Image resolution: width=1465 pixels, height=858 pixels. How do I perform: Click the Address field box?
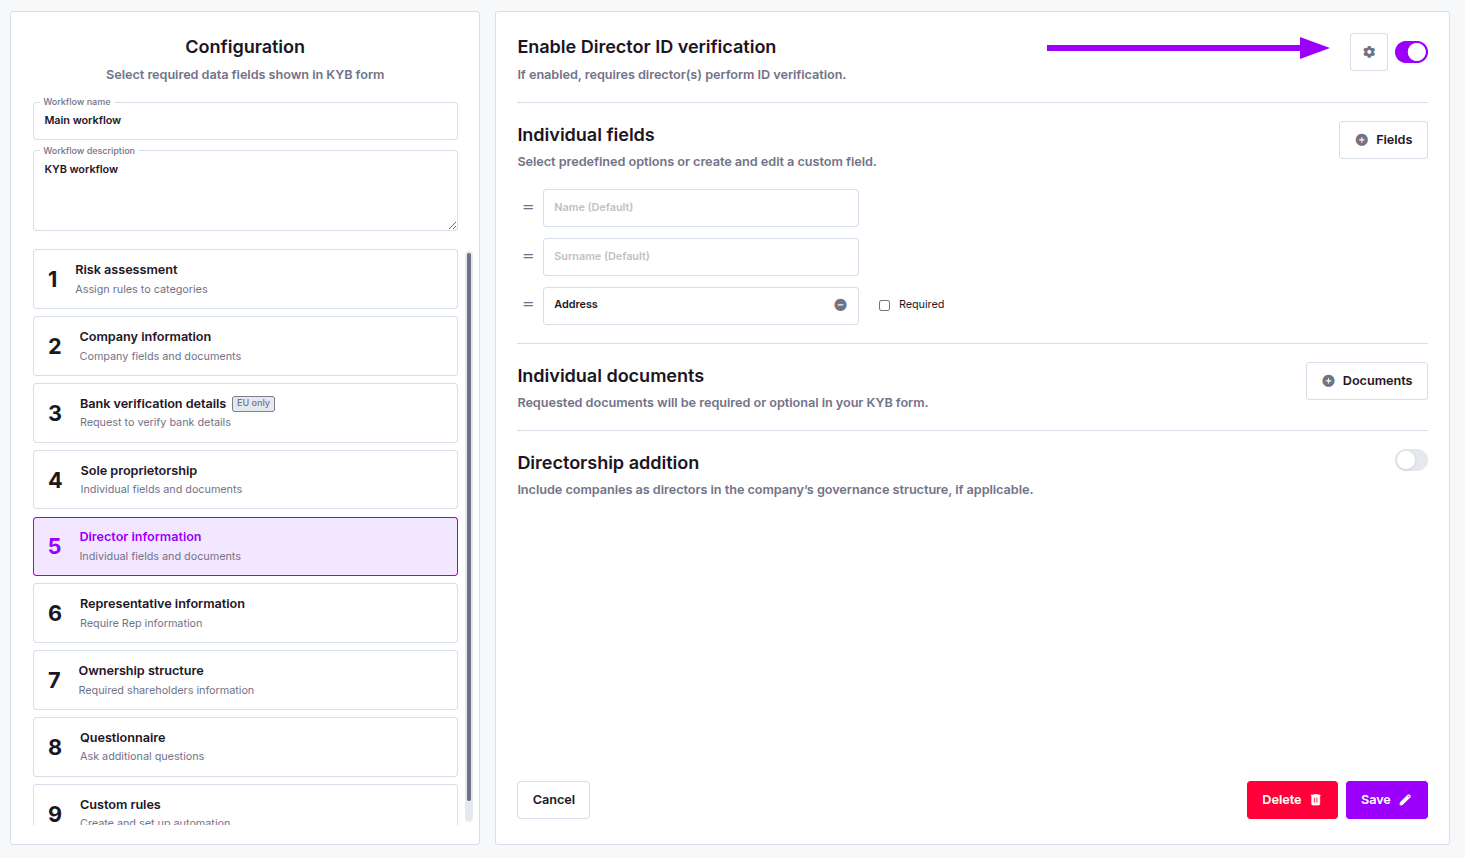(x=700, y=306)
